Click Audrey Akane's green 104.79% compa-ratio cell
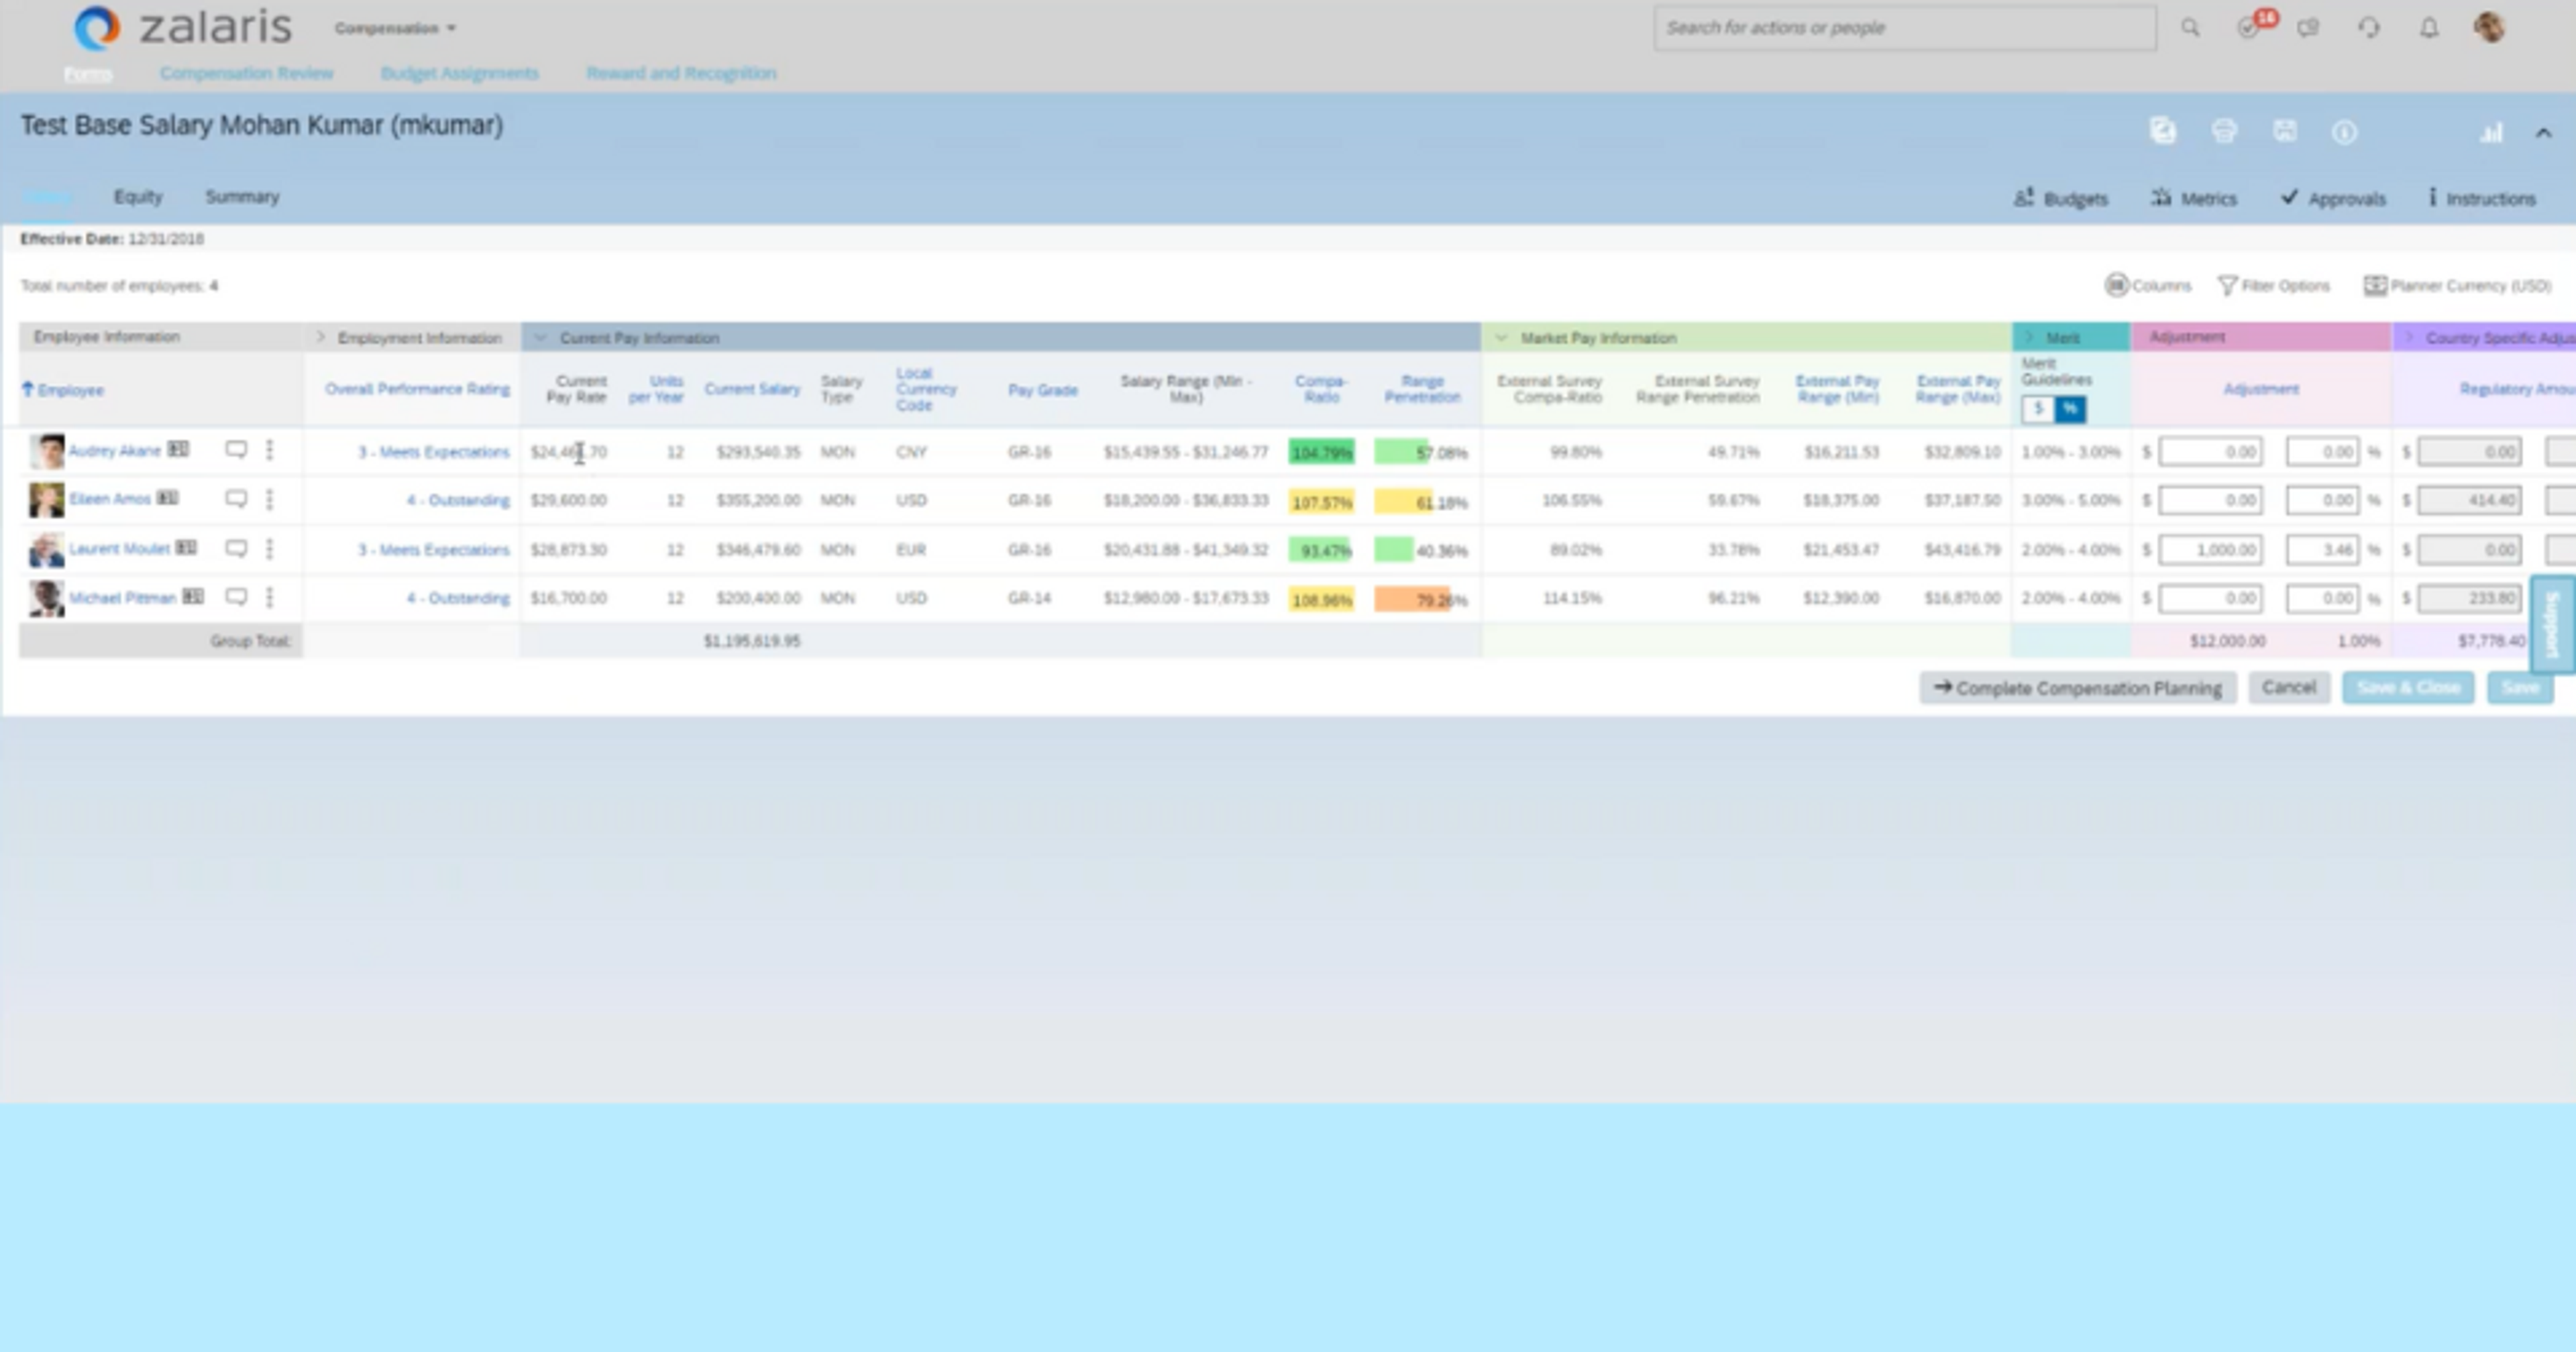The height and width of the screenshot is (1352, 2576). 1321,452
